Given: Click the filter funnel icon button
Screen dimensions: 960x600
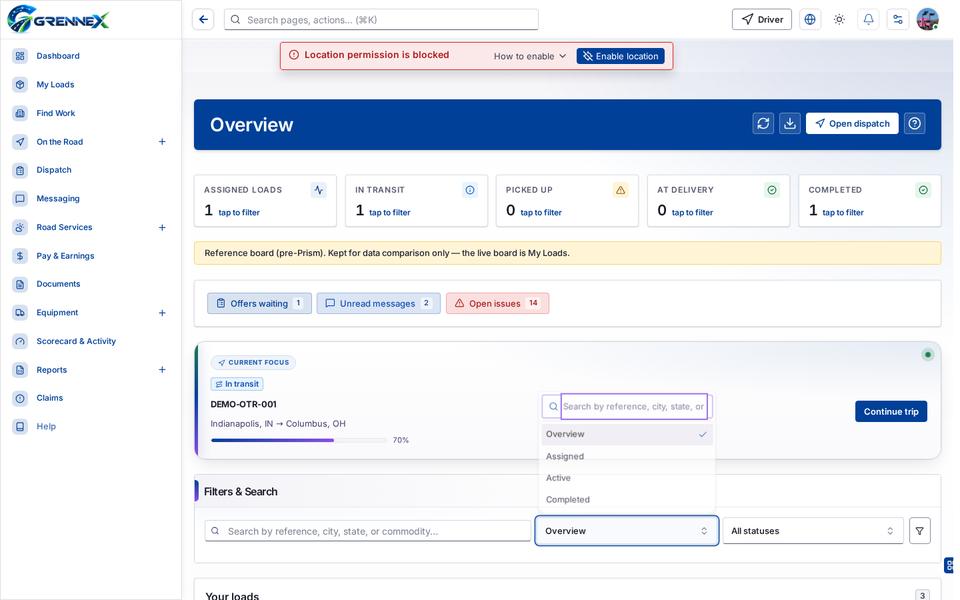Looking at the screenshot, I should tap(920, 531).
